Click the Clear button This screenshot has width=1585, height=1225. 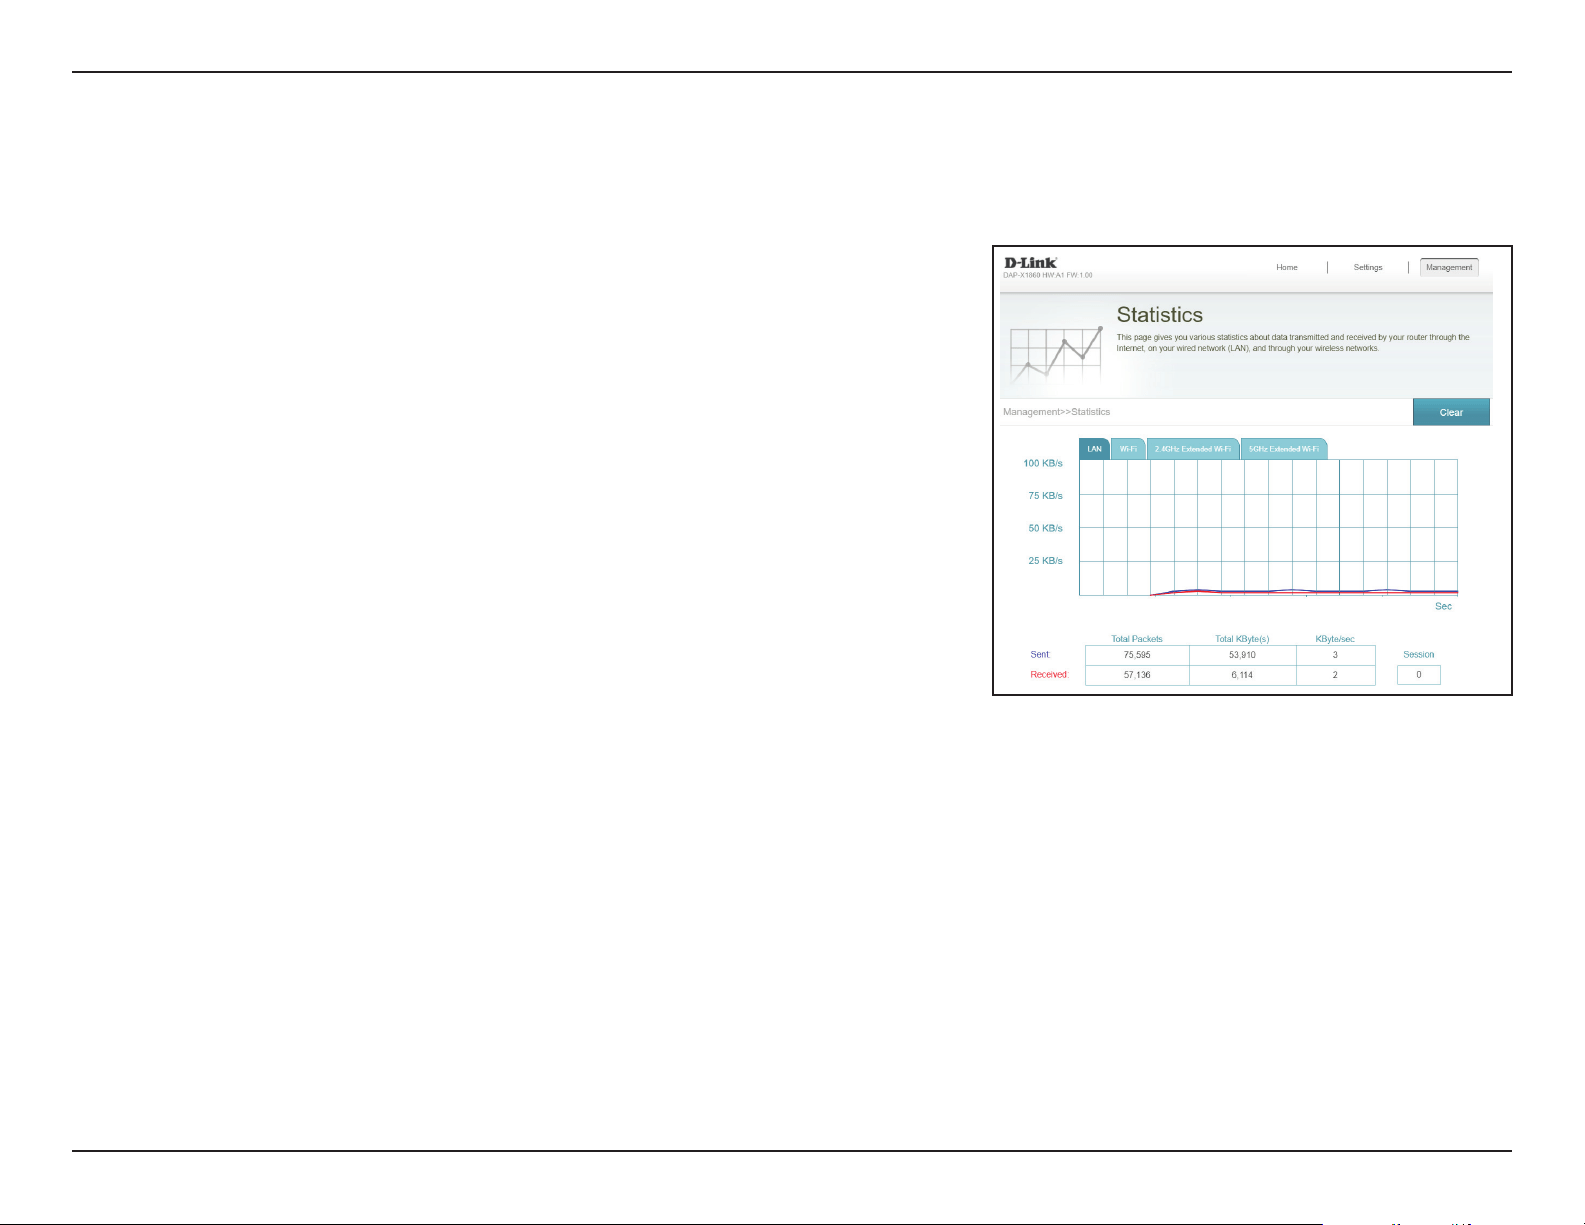pos(1451,412)
